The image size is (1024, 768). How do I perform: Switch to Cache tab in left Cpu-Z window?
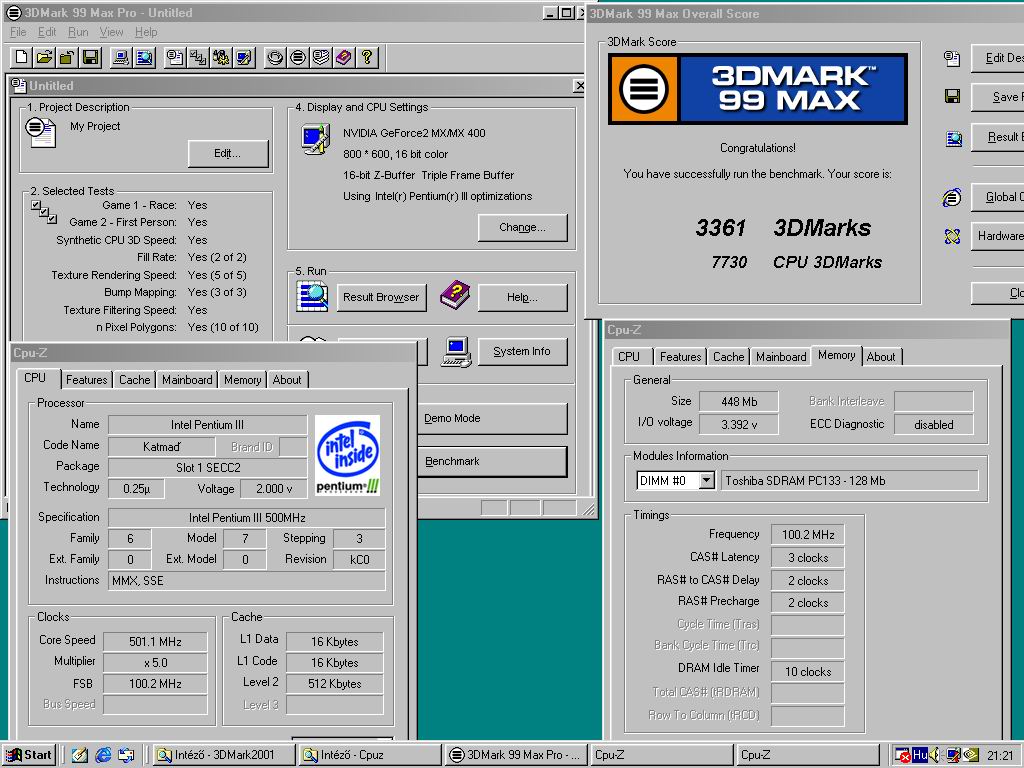click(x=135, y=380)
